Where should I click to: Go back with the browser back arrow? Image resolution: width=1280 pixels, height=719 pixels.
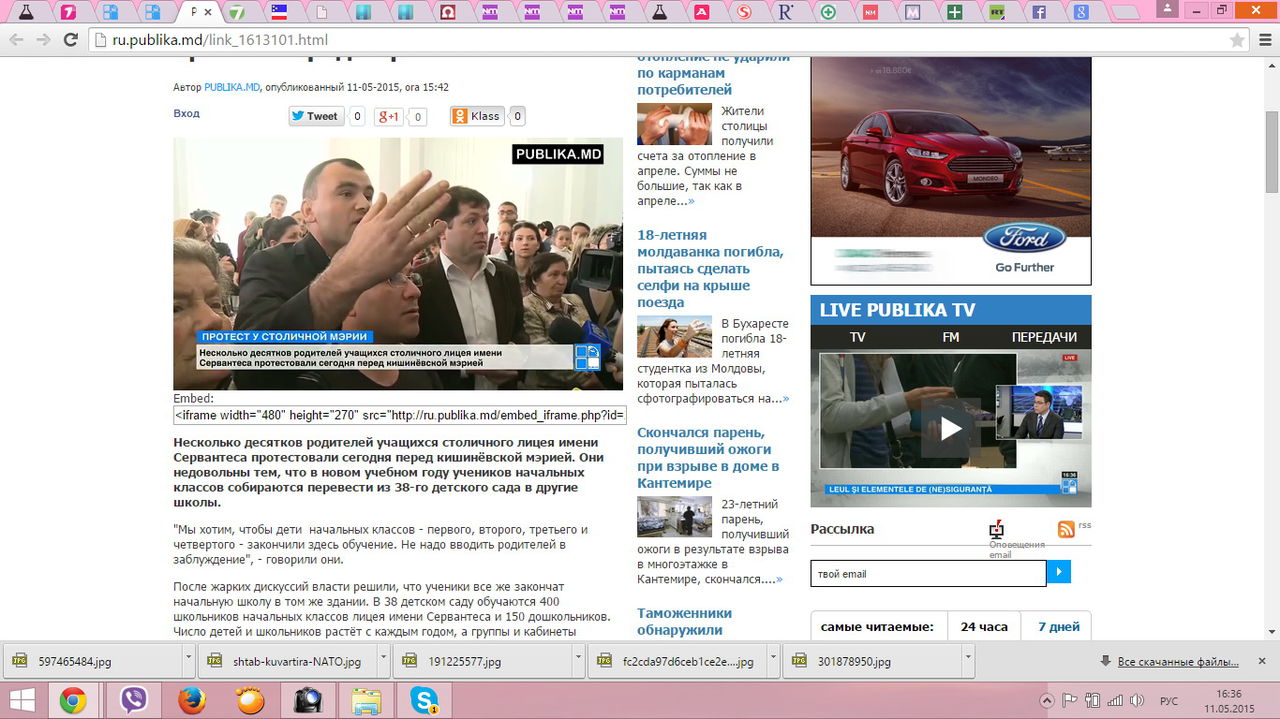16,40
